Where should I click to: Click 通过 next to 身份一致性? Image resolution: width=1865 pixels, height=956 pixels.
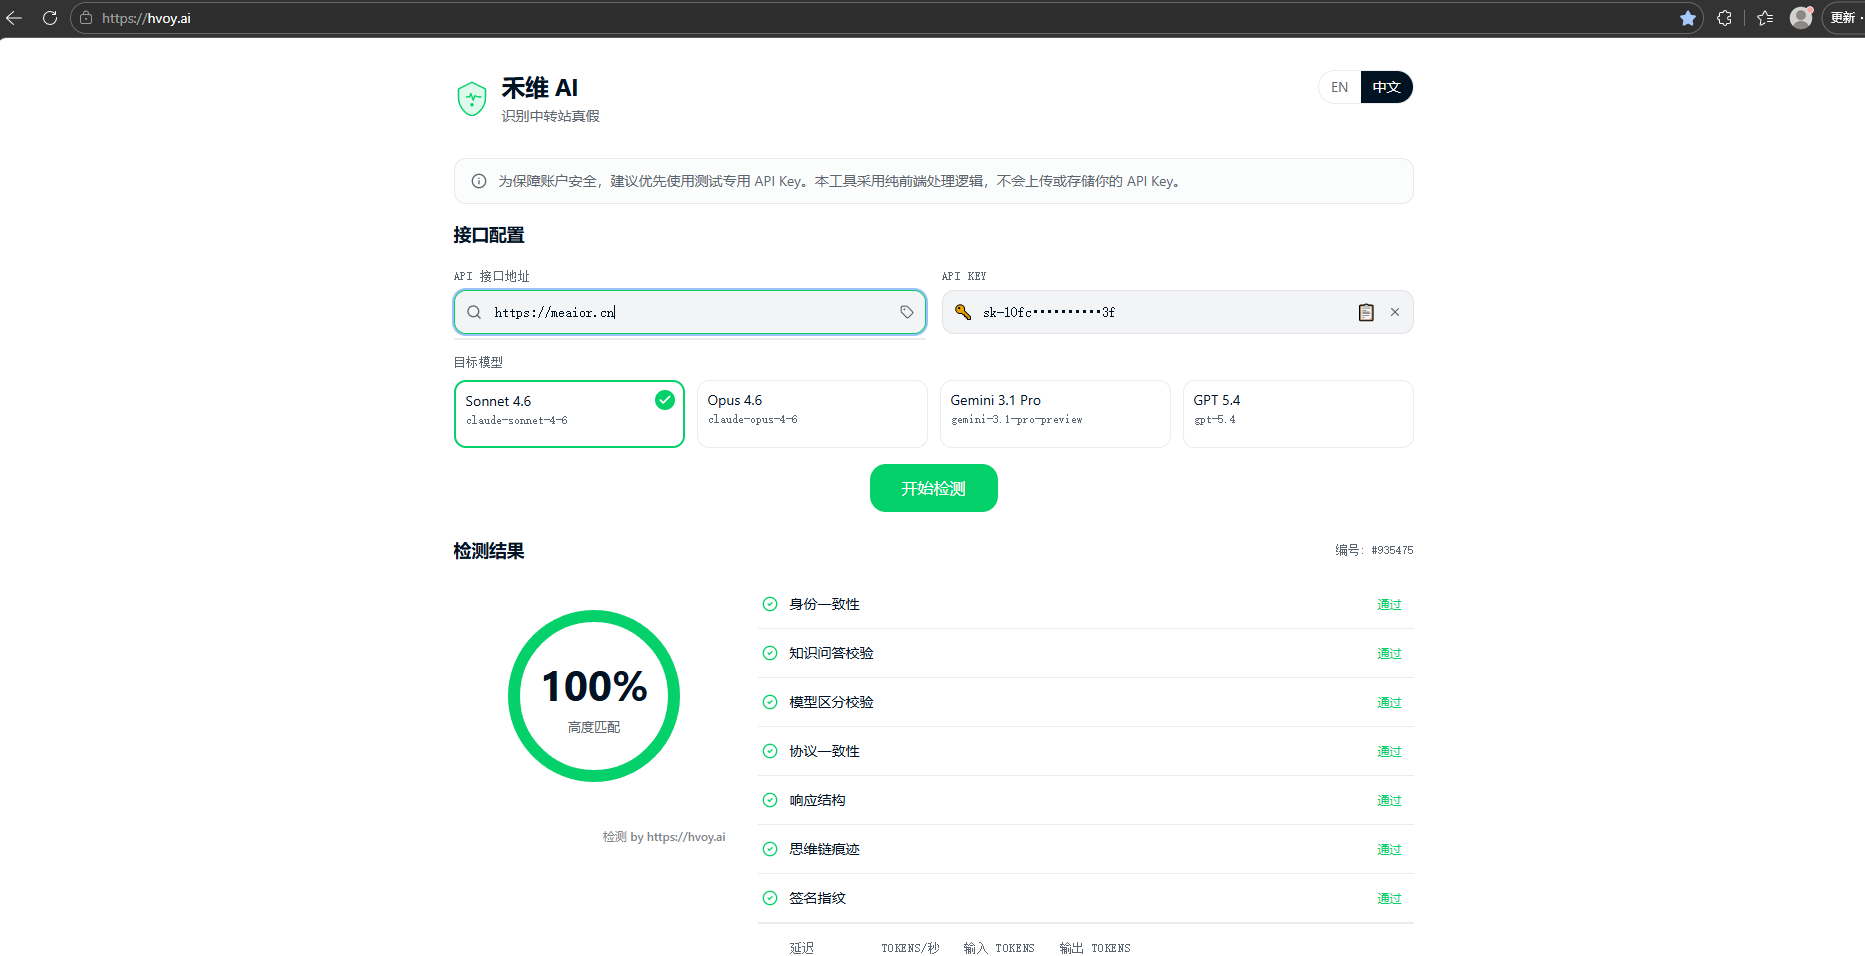tap(1388, 604)
